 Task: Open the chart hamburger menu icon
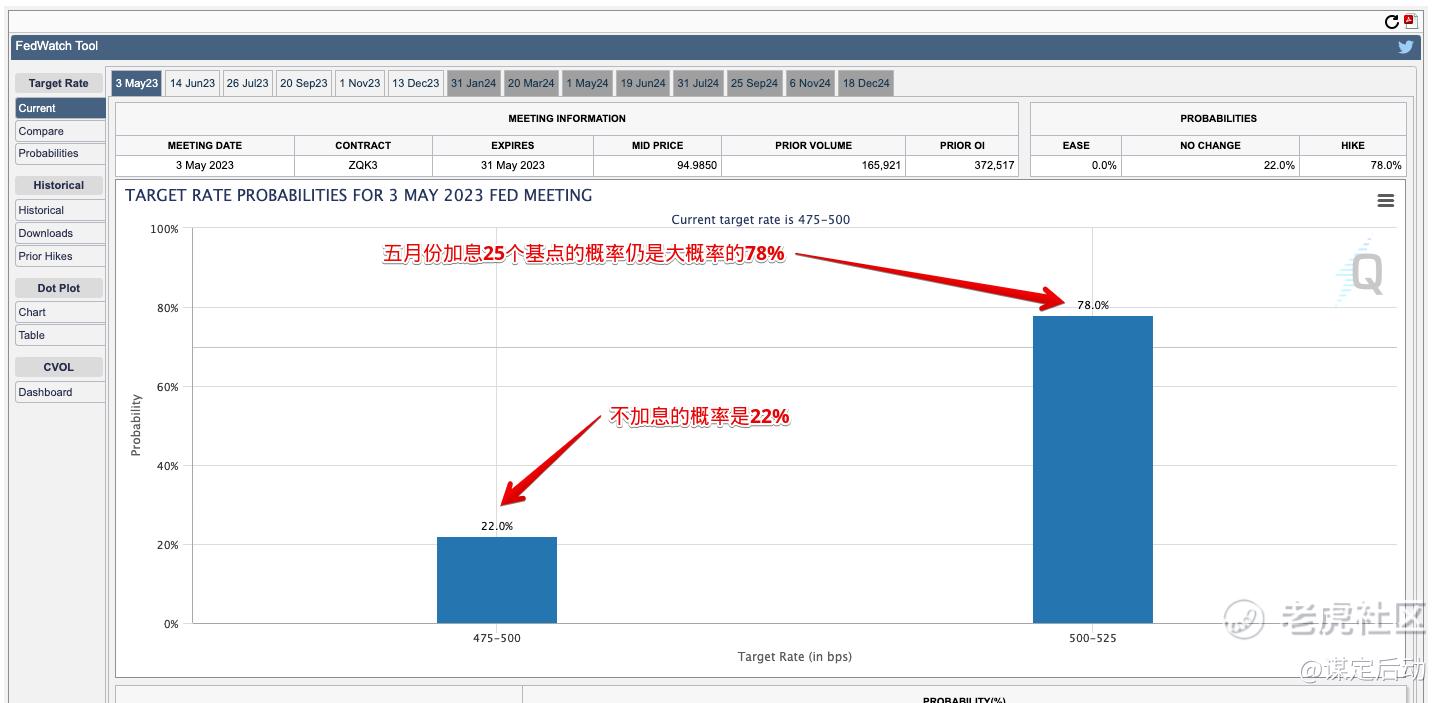click(1385, 201)
